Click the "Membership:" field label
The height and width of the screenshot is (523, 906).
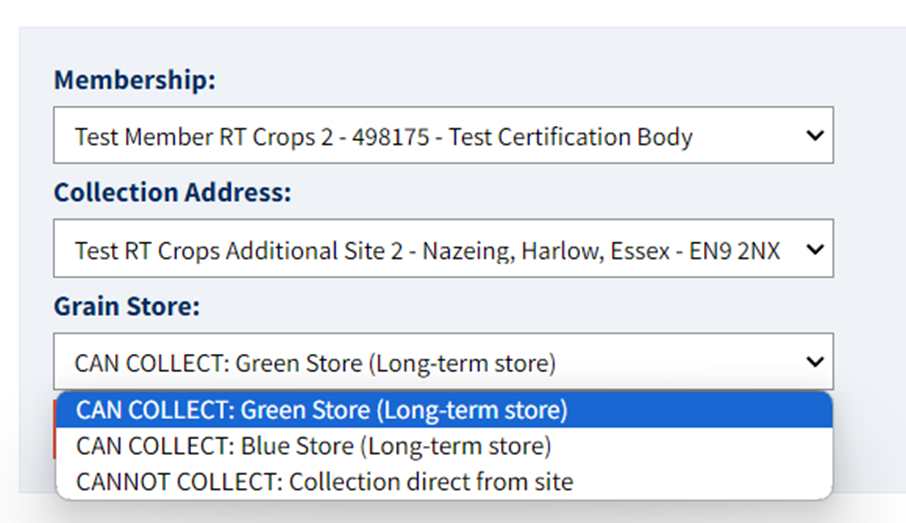pyautogui.click(x=134, y=80)
